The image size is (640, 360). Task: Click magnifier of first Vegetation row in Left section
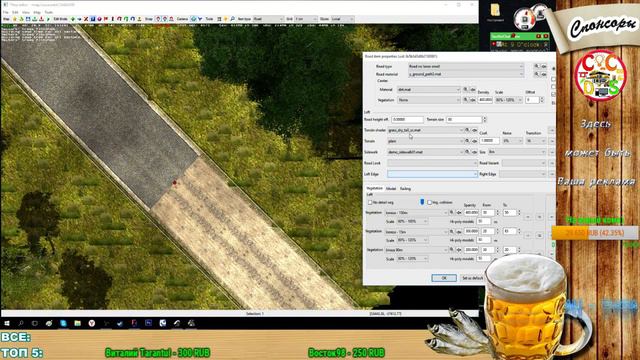coord(451,213)
